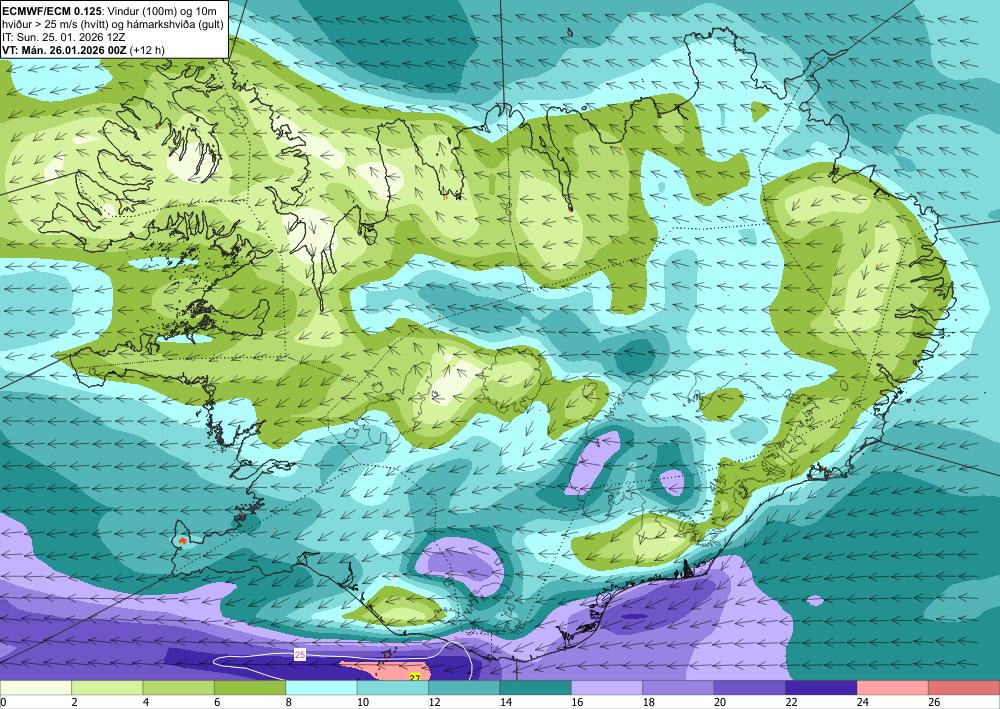The image size is (1000, 709).
Task: Click the 8–10 m/s light cyan legend swatch
Action: 321,688
